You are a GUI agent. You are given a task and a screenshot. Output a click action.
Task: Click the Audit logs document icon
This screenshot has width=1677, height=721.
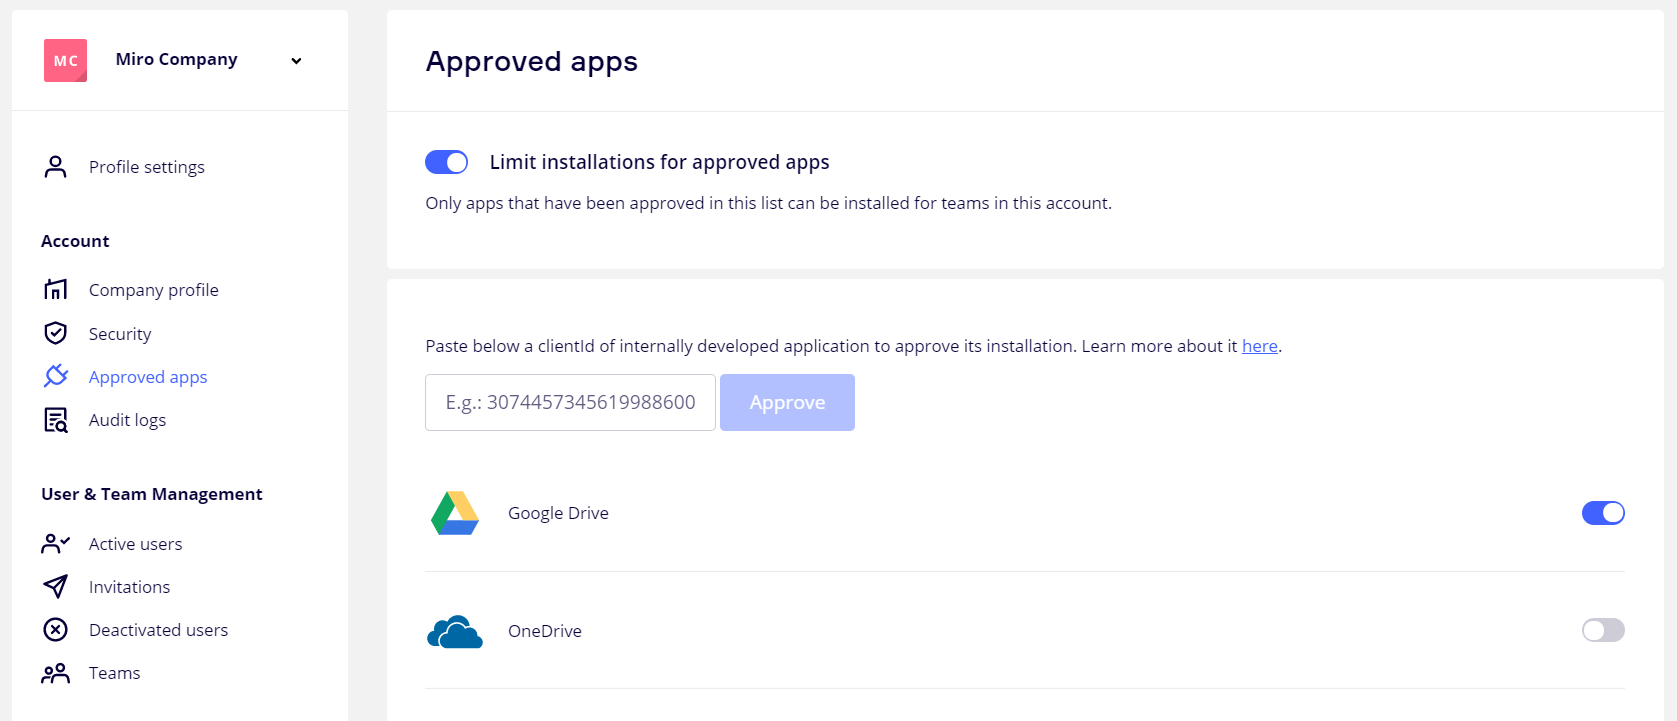56,420
